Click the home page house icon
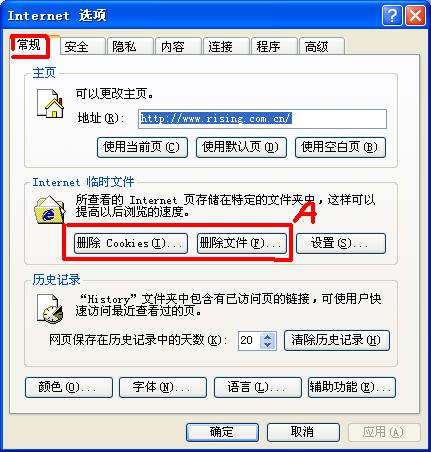 (50, 103)
